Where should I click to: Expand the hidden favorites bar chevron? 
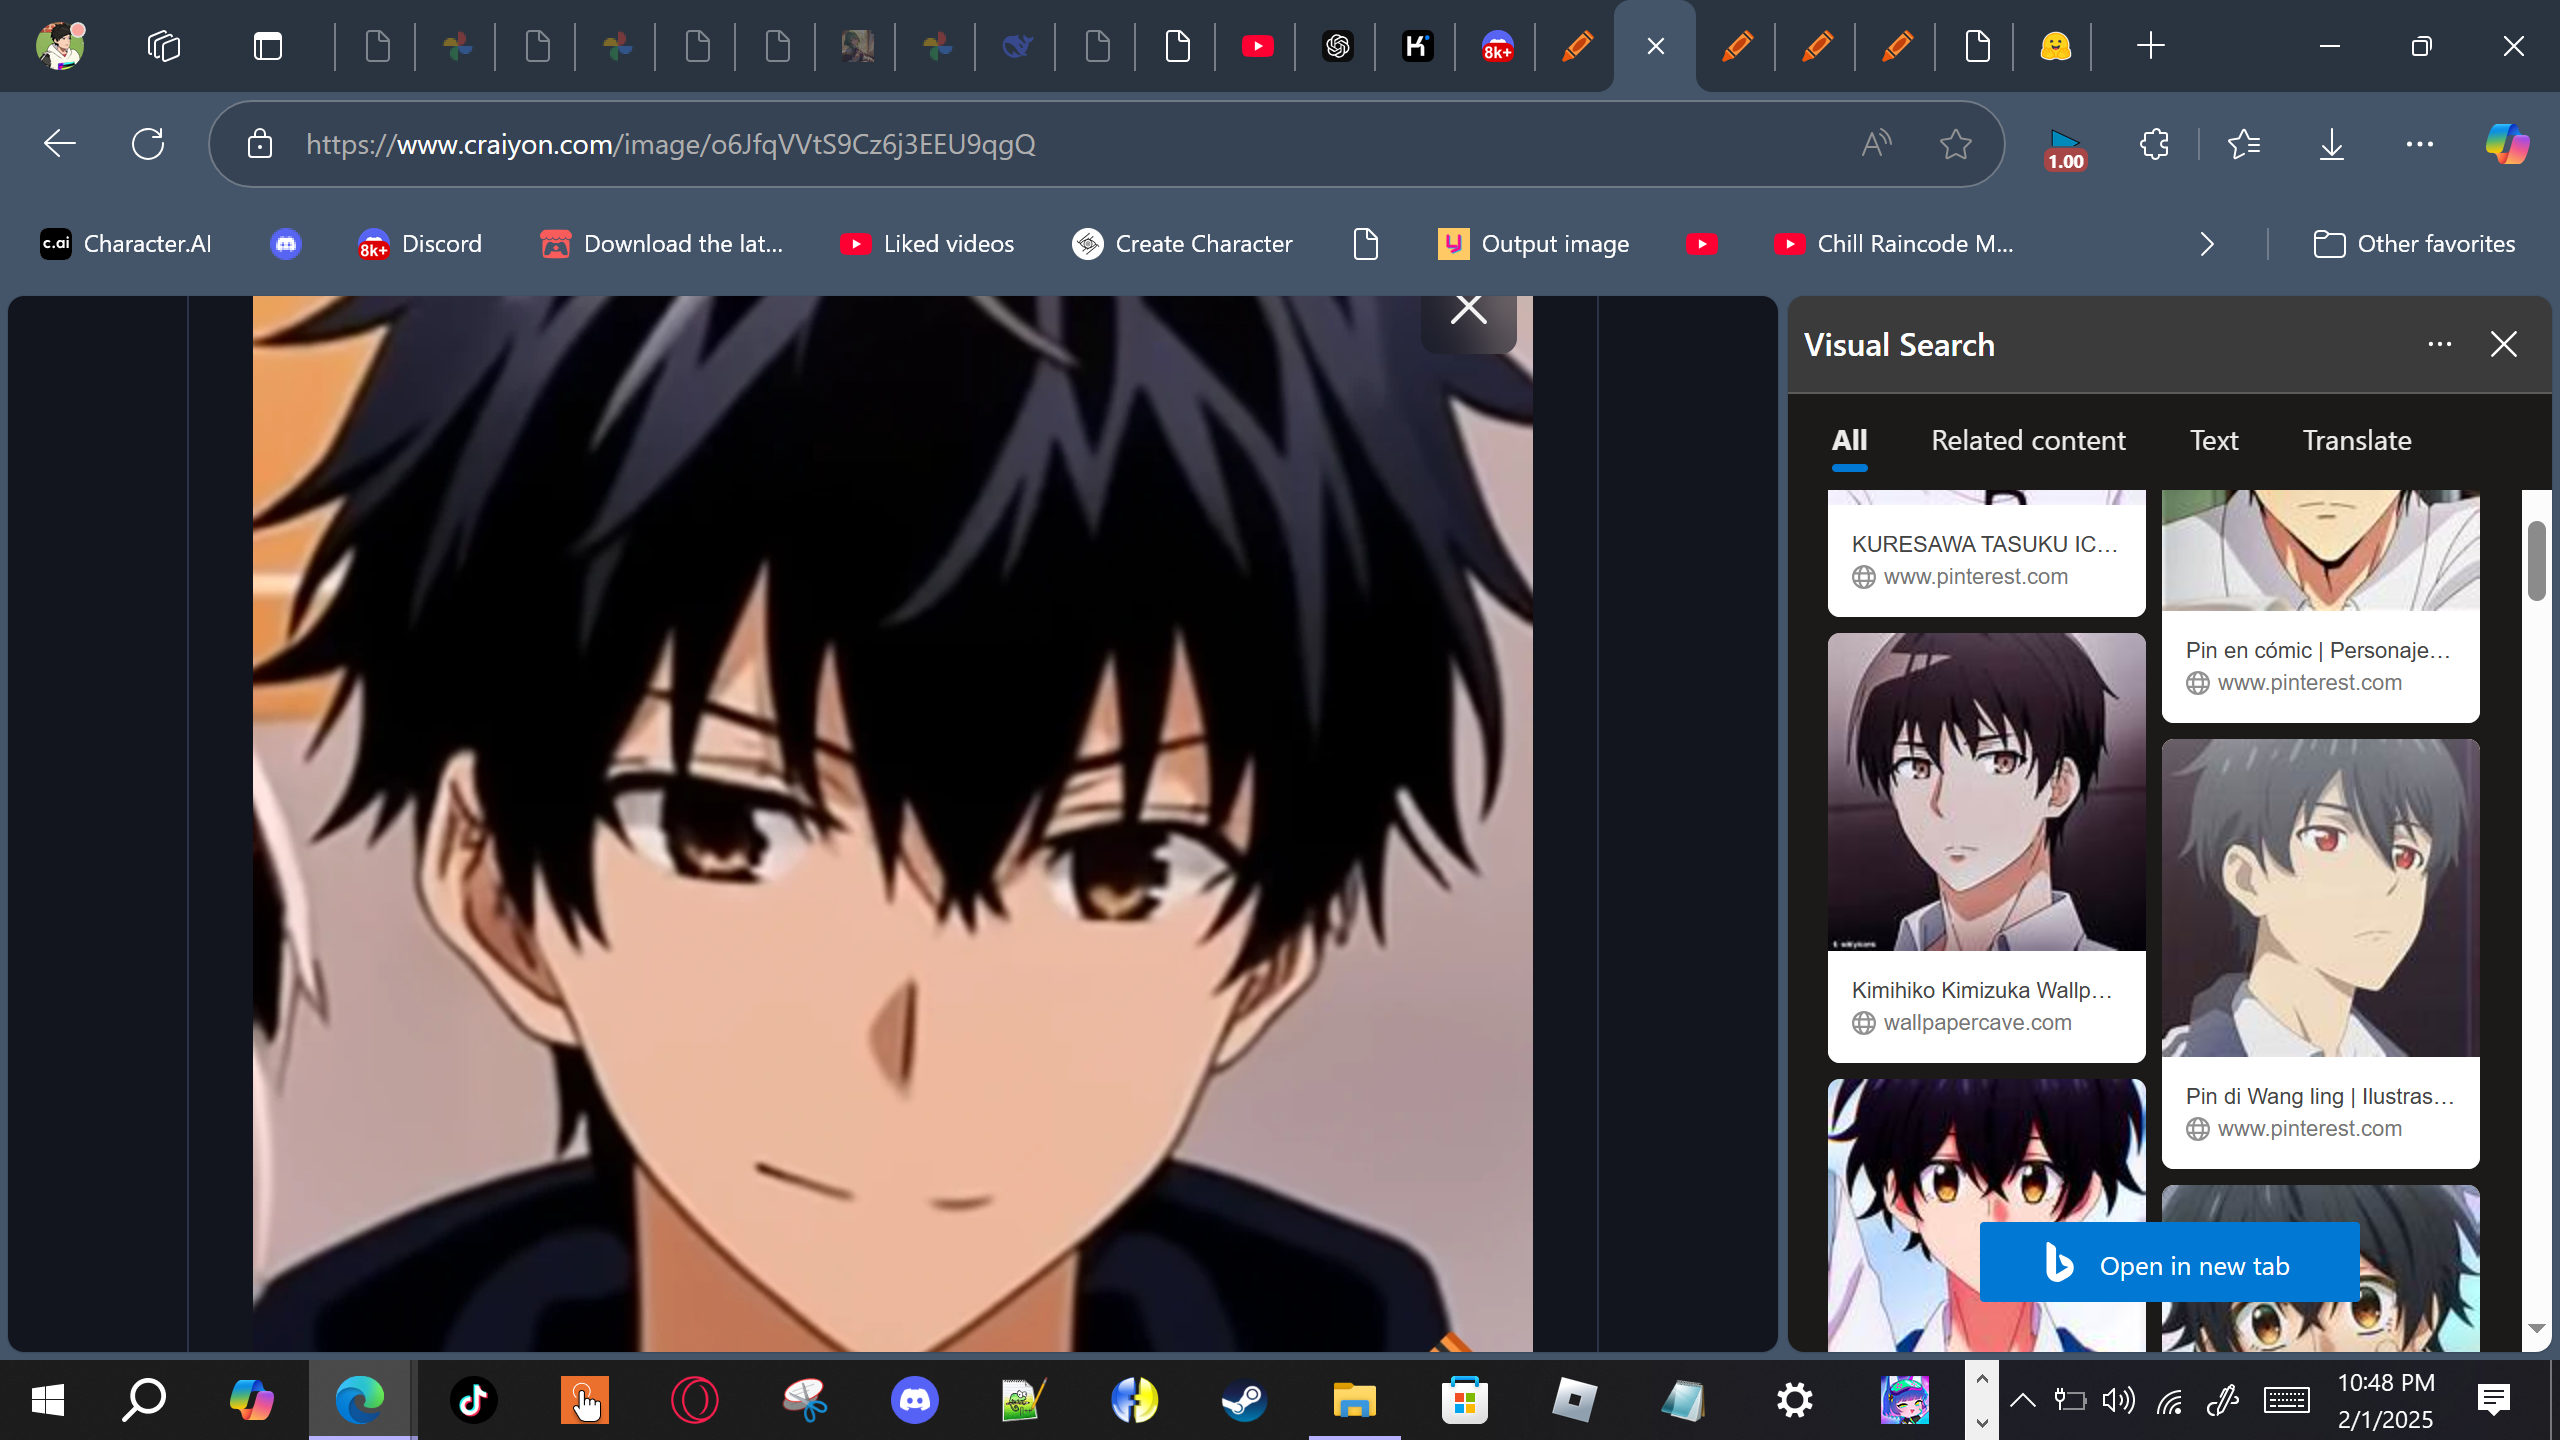[2207, 244]
